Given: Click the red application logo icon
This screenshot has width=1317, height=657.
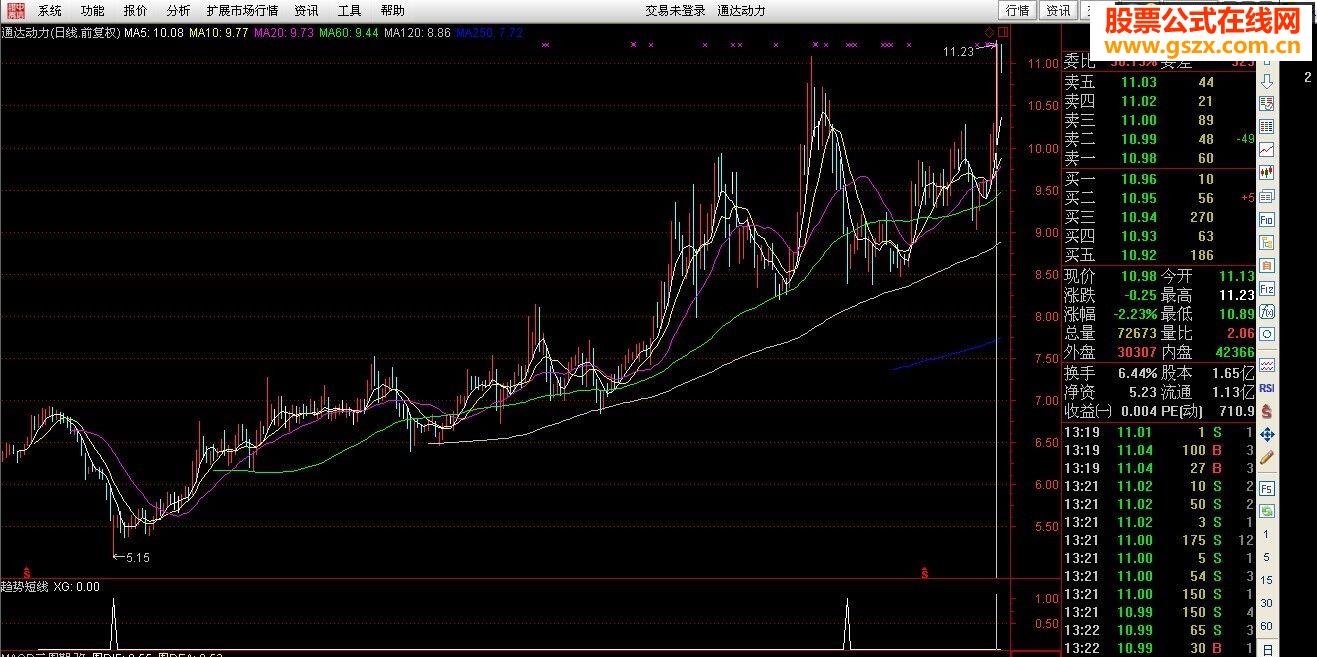Looking at the screenshot, I should [14, 11].
